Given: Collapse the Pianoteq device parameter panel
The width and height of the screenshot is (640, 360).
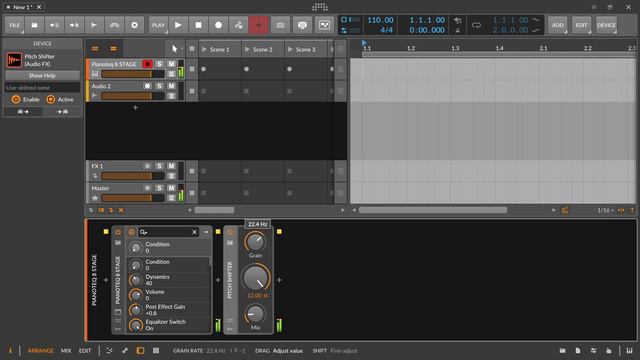Looking at the screenshot, I should [x=206, y=232].
